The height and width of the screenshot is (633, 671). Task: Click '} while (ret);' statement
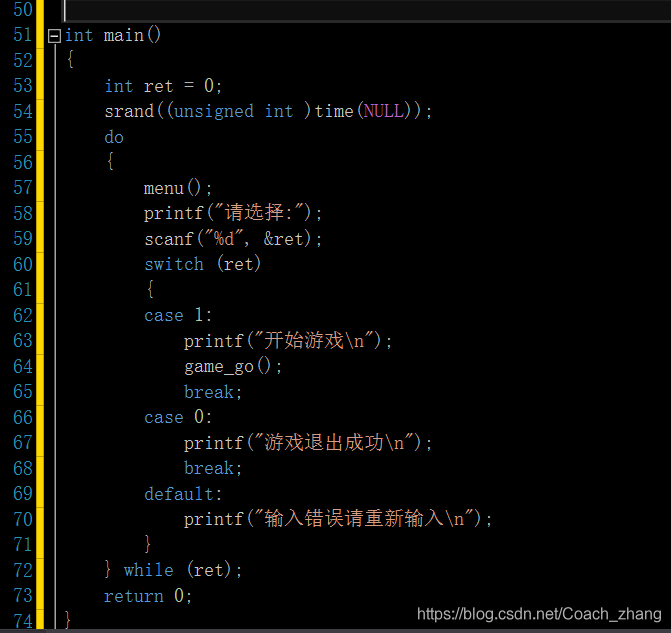(173, 570)
